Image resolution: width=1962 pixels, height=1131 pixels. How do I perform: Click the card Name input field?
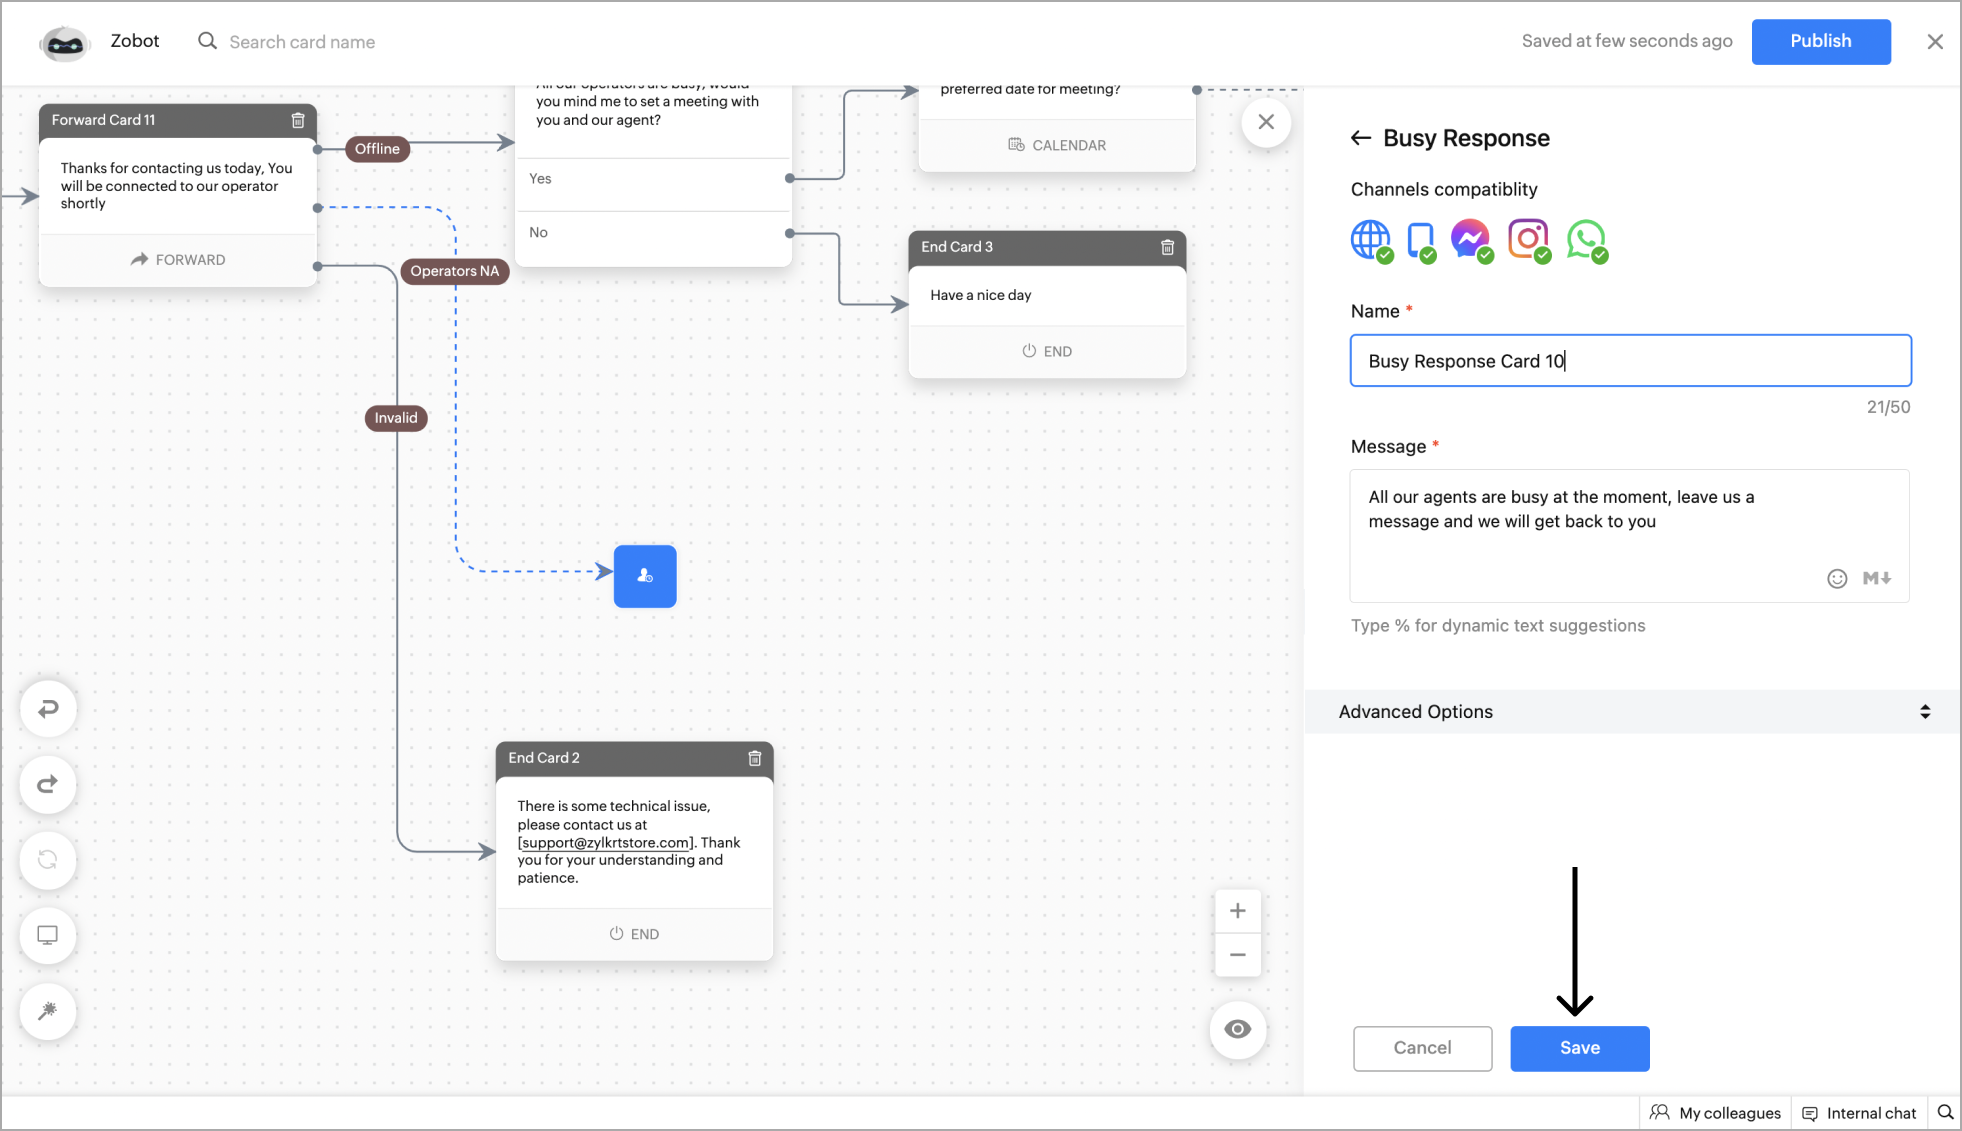[1630, 361]
